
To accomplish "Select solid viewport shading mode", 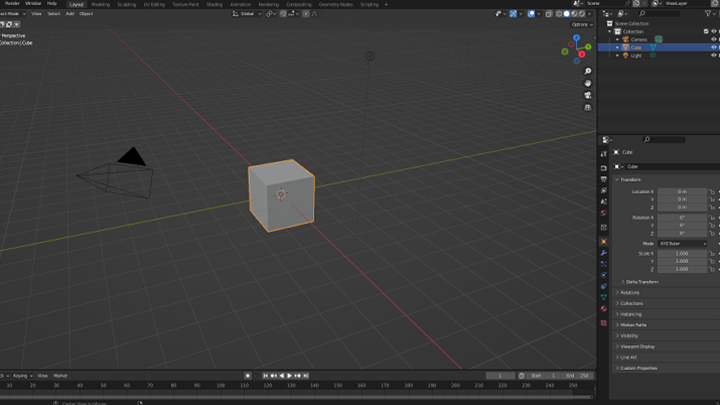I will [x=567, y=14].
